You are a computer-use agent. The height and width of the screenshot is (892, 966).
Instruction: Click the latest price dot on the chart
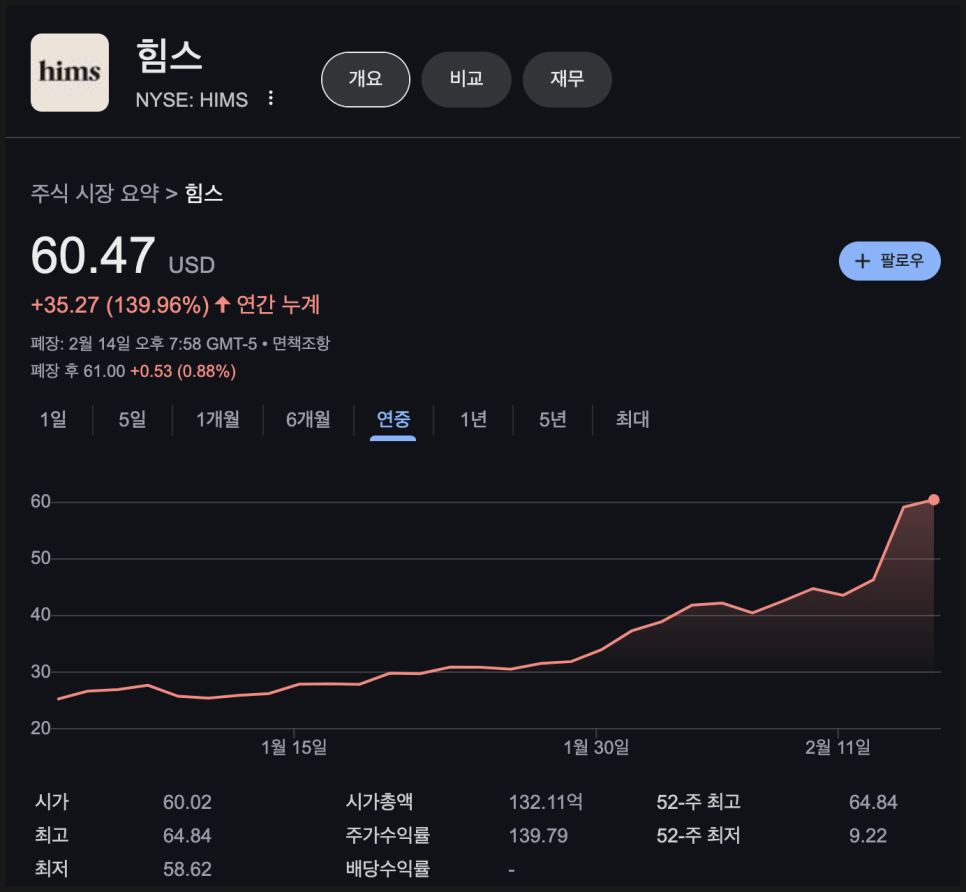(x=934, y=500)
